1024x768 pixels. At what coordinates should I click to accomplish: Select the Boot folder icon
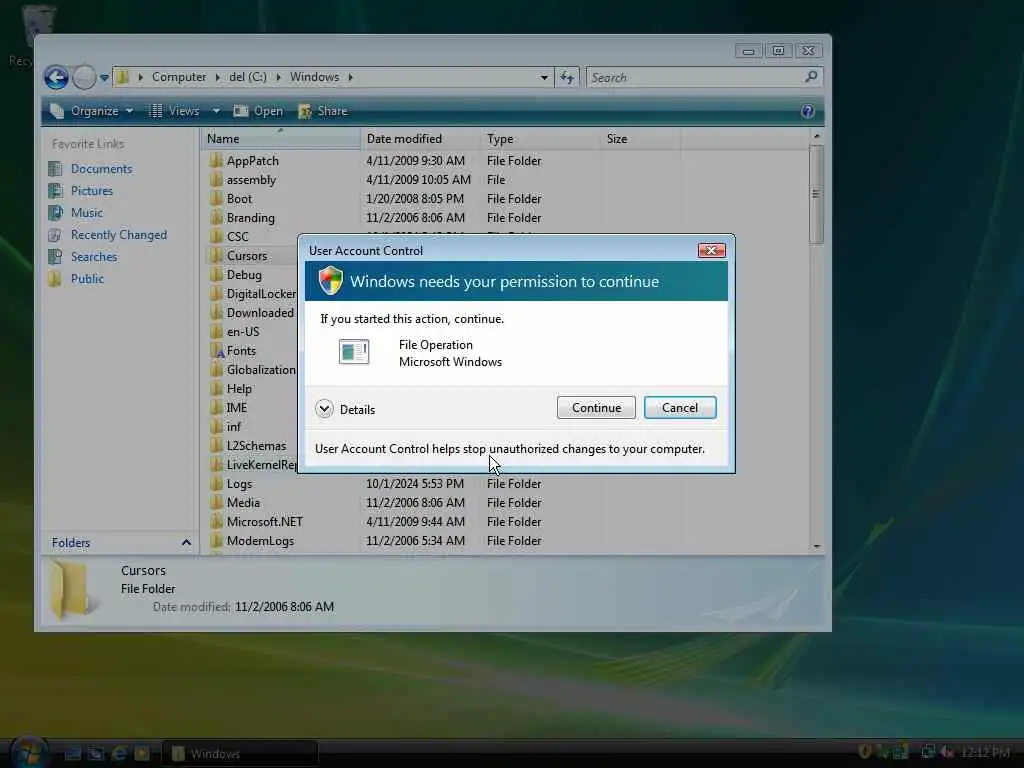tap(216, 199)
